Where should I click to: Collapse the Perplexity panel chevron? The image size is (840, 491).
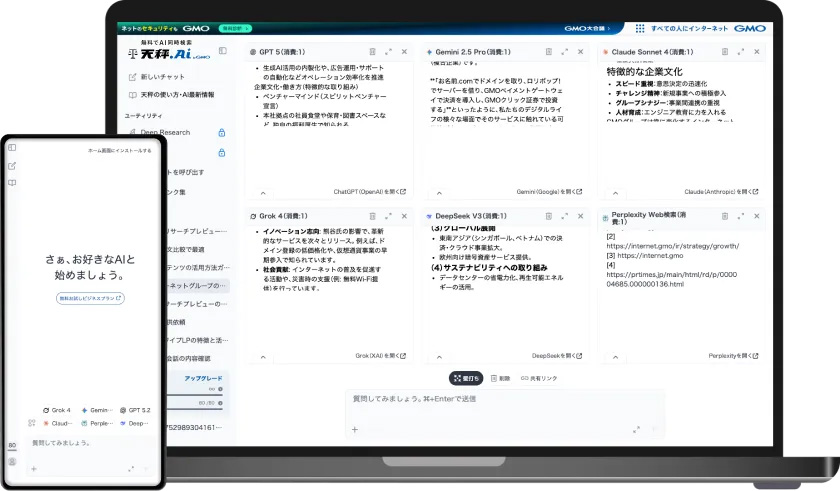pos(616,357)
